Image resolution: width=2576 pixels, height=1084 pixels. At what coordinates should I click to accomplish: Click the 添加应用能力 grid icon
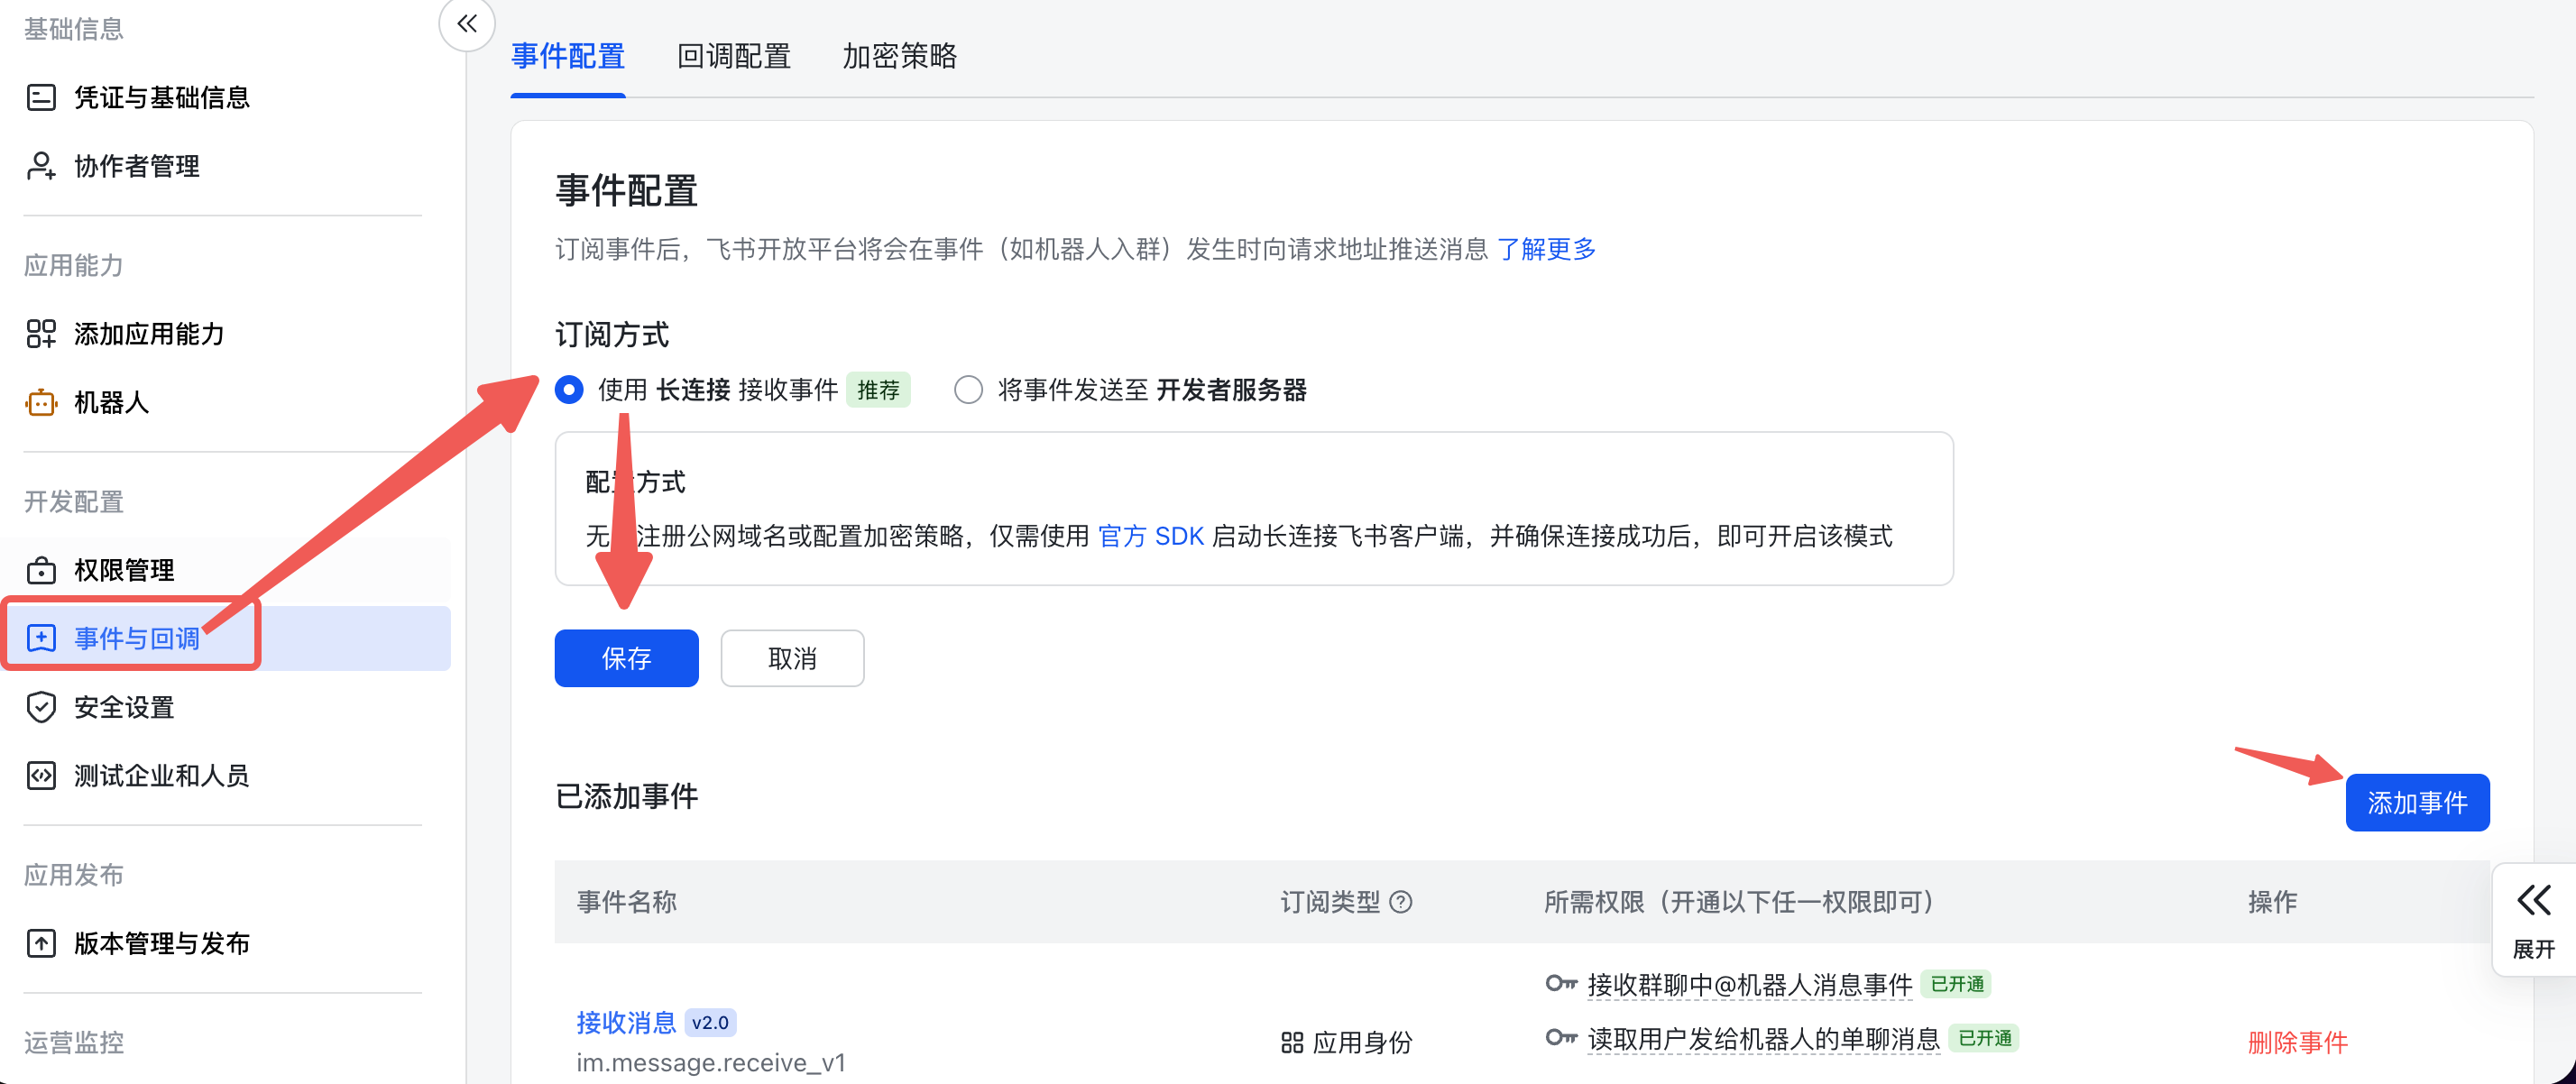point(41,334)
